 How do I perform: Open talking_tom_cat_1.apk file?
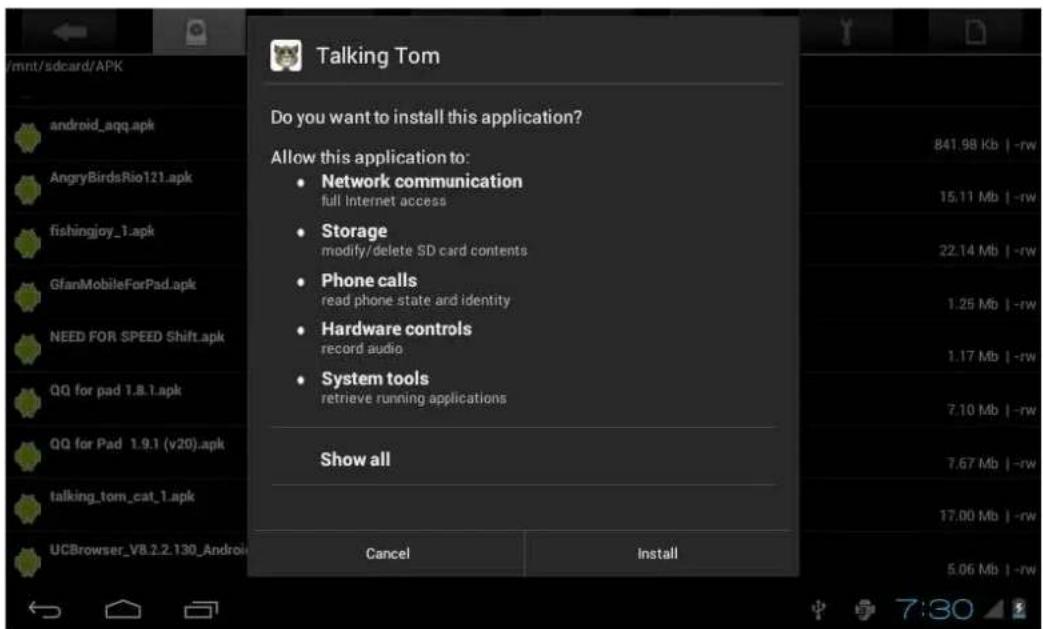pyautogui.click(x=122, y=497)
